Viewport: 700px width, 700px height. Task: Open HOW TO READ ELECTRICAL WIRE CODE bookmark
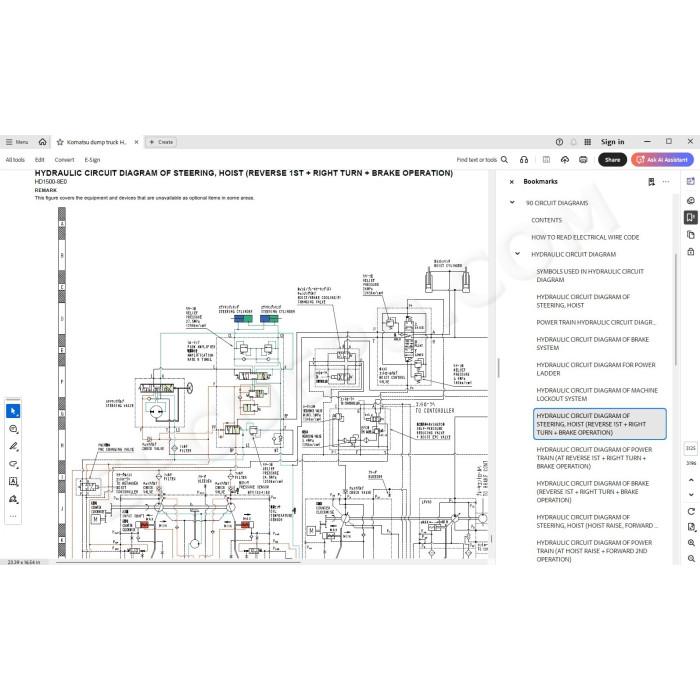[x=585, y=237]
